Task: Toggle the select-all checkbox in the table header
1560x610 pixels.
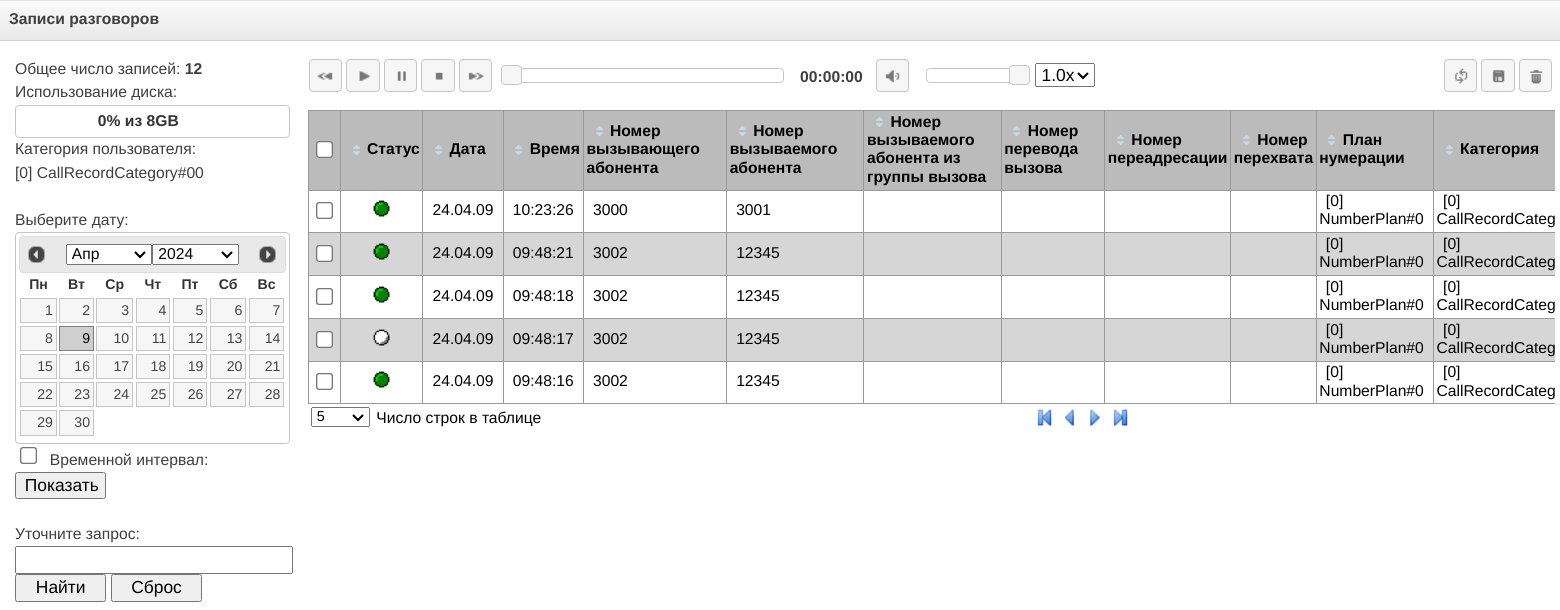Action: [x=324, y=150]
